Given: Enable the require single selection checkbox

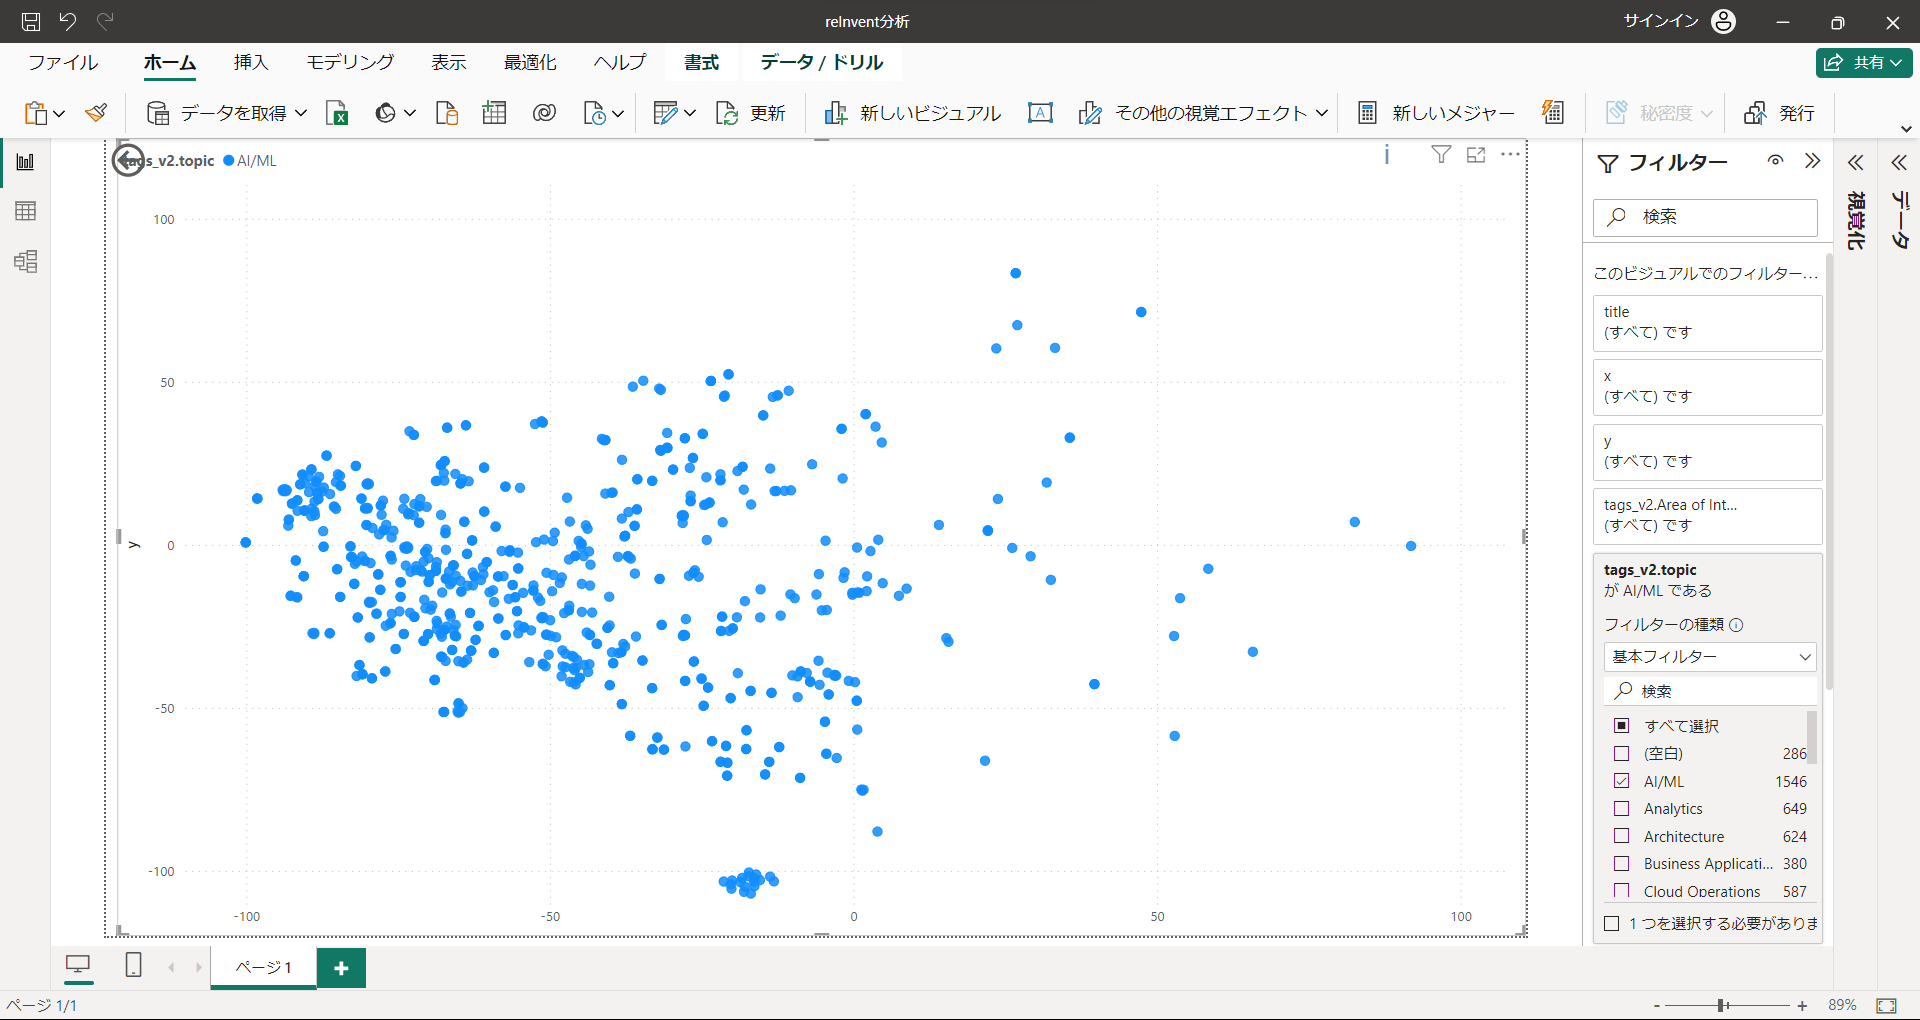Looking at the screenshot, I should click(x=1612, y=923).
